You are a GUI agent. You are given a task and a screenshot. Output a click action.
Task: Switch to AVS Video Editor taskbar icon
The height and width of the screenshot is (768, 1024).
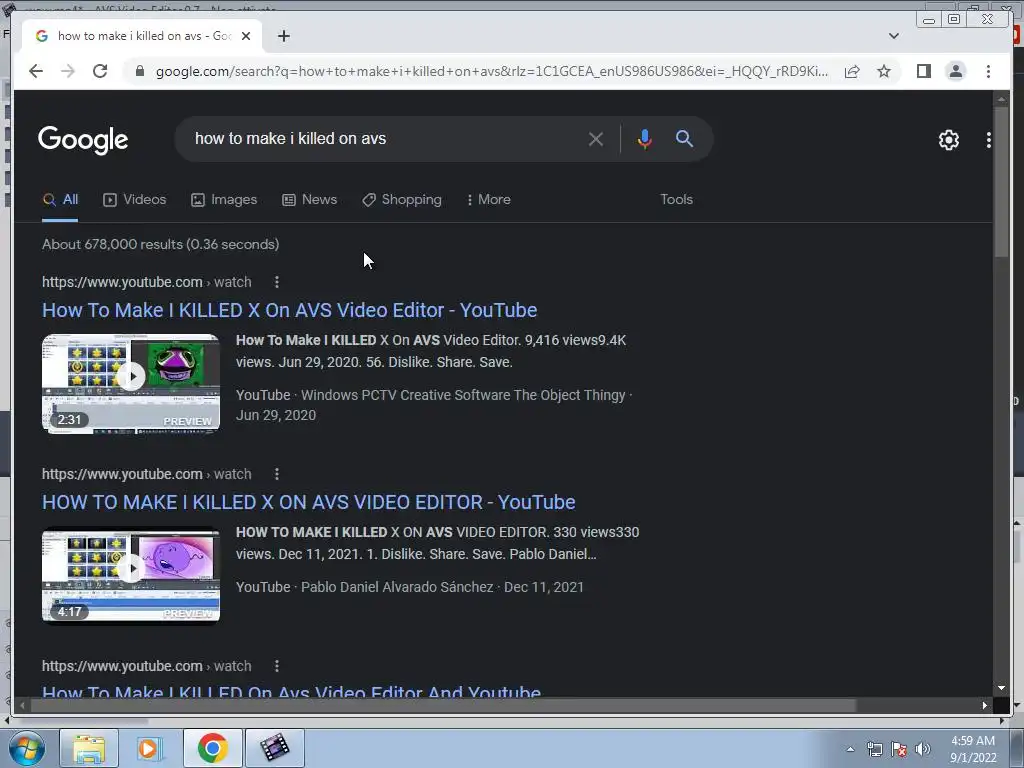(x=275, y=748)
